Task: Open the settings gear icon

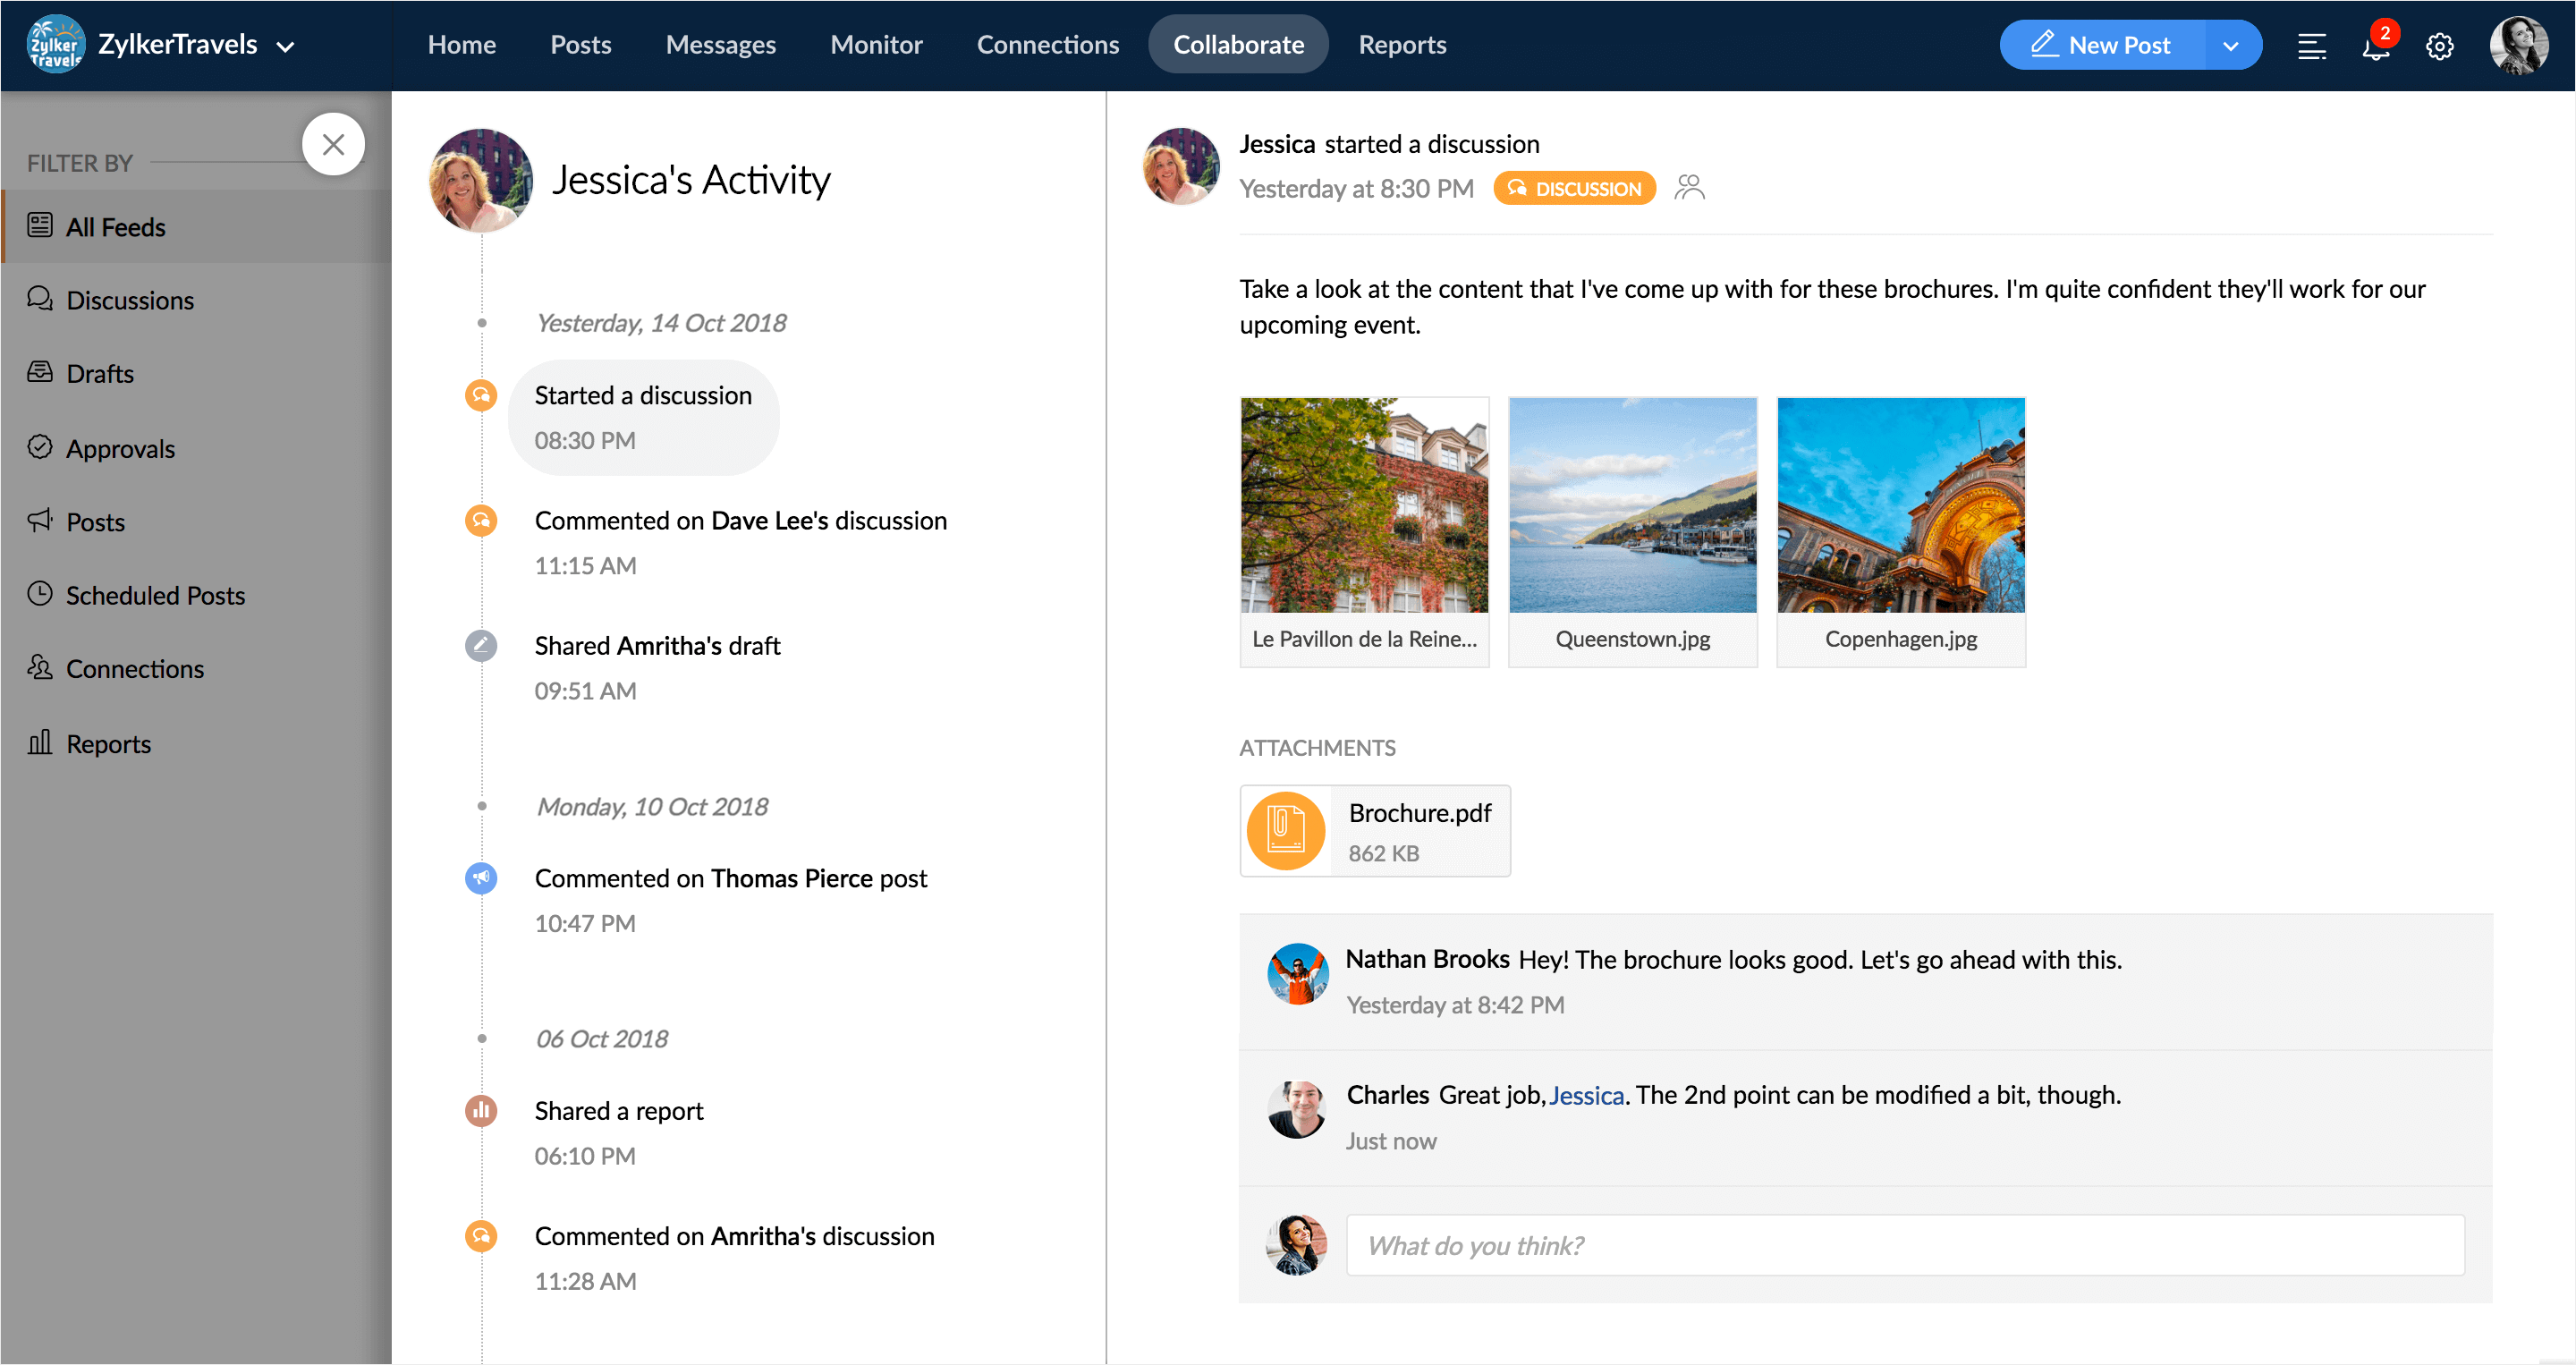Action: coord(2439,46)
